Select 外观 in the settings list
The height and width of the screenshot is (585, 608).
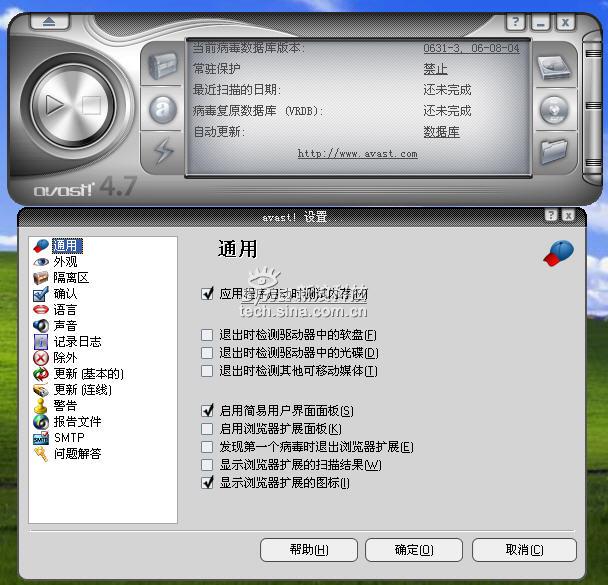point(65,262)
